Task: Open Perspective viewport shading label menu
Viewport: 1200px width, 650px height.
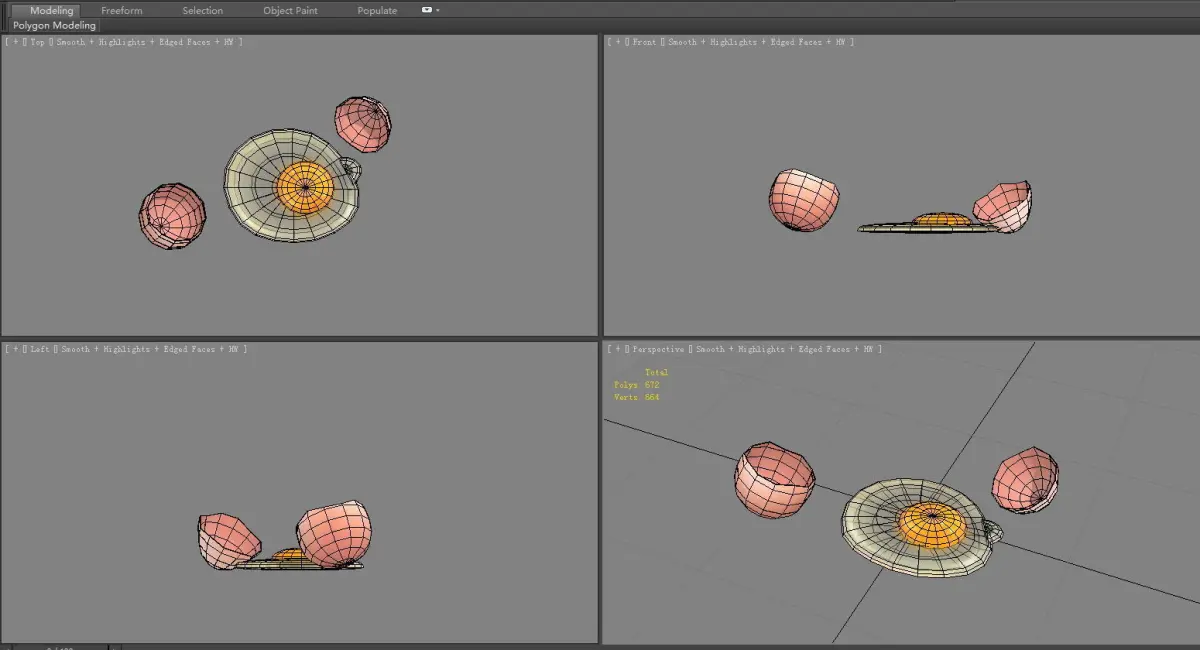Action: click(x=785, y=349)
